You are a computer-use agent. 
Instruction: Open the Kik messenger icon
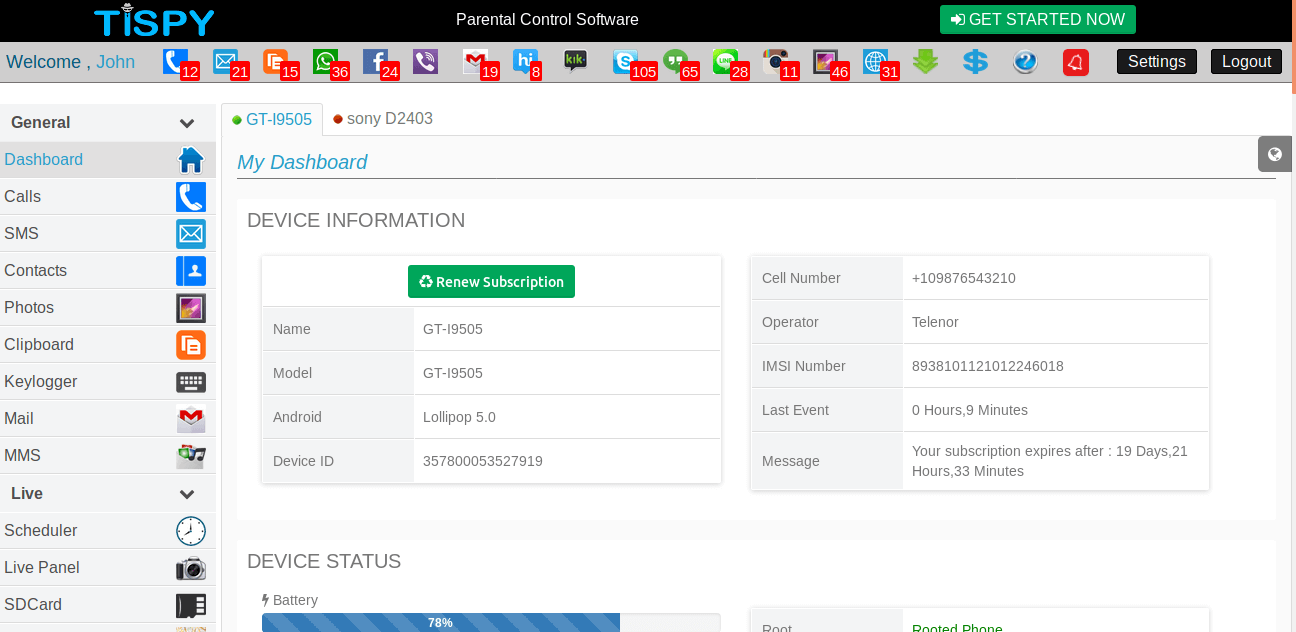click(576, 62)
